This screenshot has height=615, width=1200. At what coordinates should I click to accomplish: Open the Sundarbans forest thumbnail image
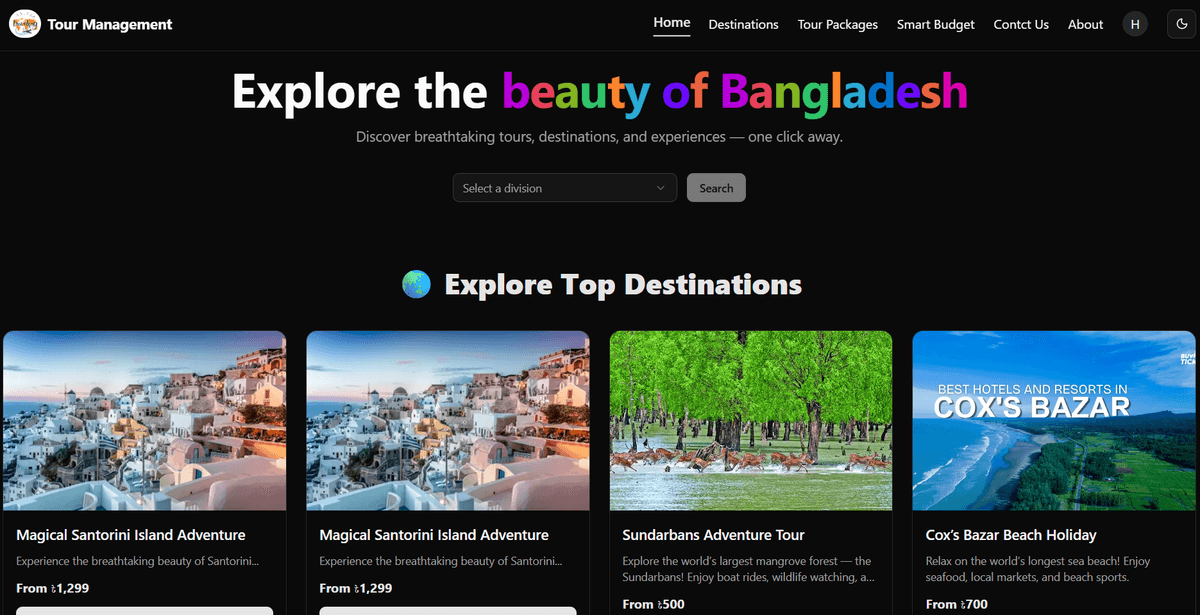[x=751, y=421]
